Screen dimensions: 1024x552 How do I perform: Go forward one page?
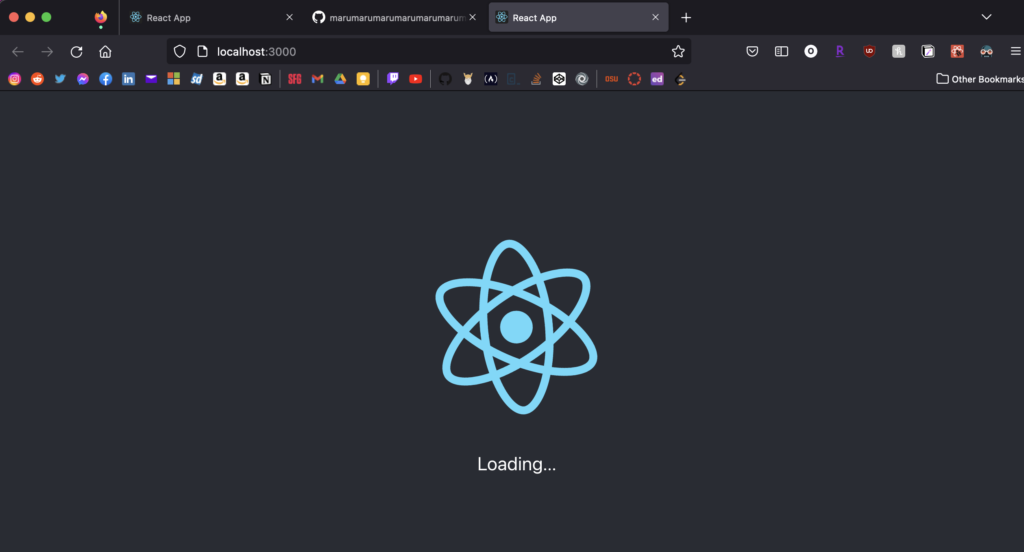pos(47,52)
